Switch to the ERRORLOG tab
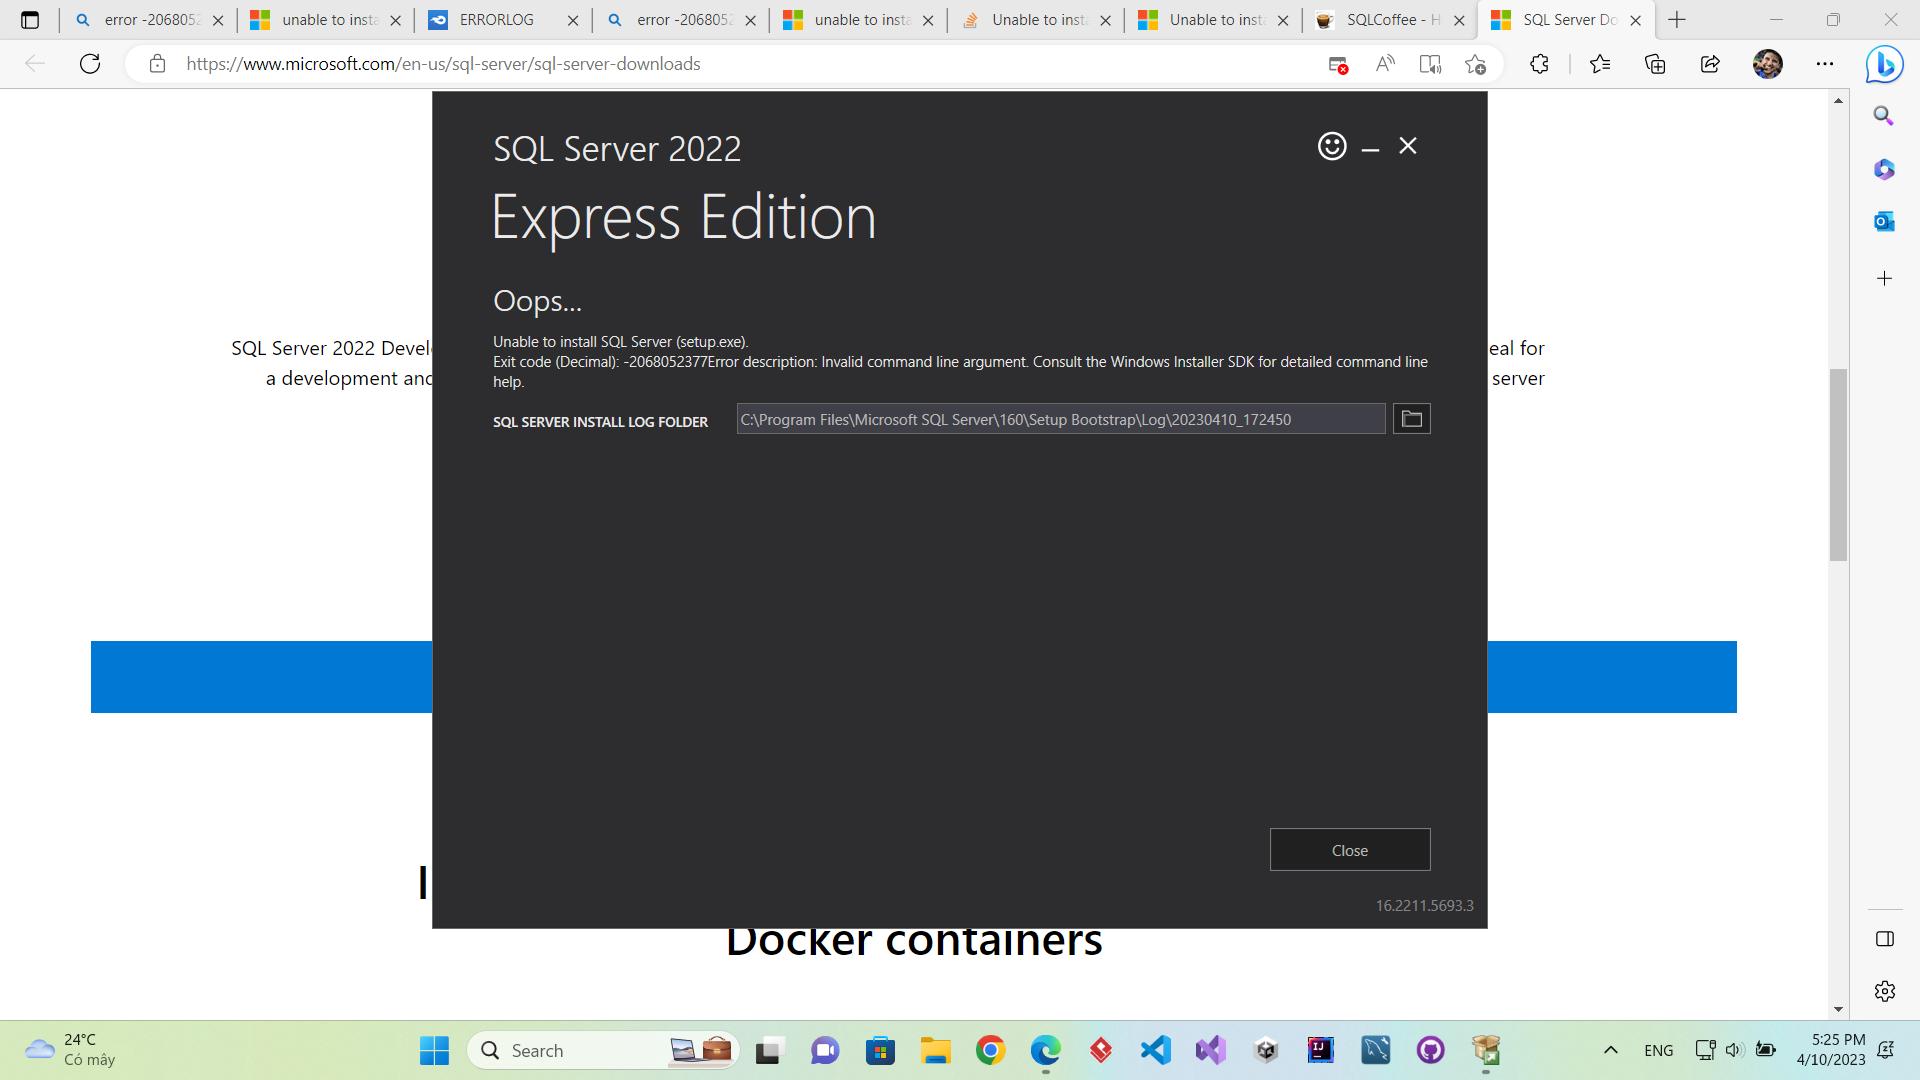Image resolution: width=1920 pixels, height=1080 pixels. [497, 20]
